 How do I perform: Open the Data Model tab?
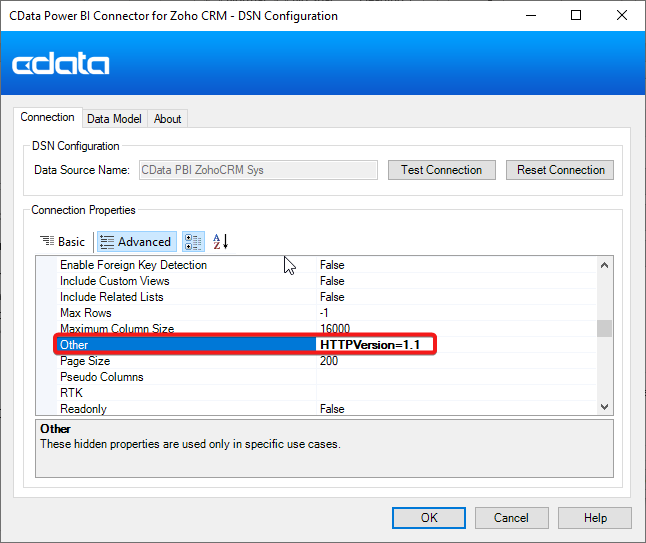pos(114,119)
